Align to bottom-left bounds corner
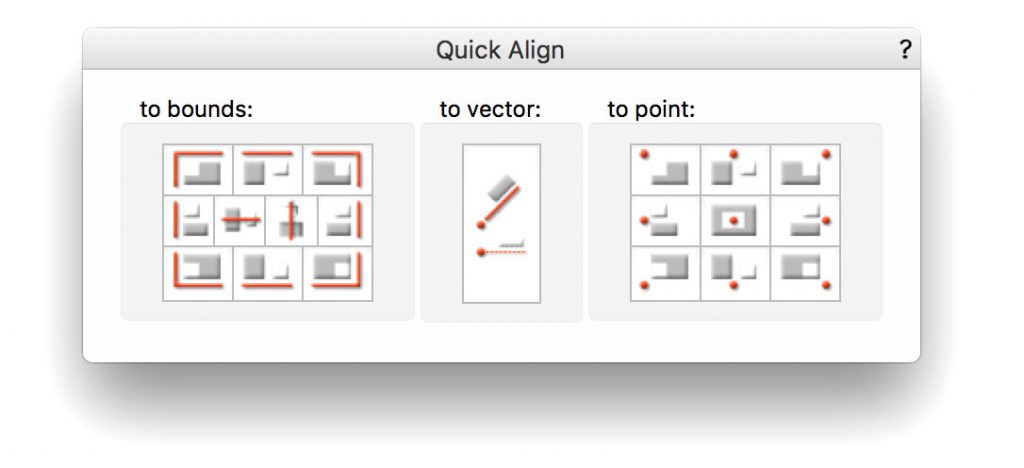 pyautogui.click(x=198, y=273)
